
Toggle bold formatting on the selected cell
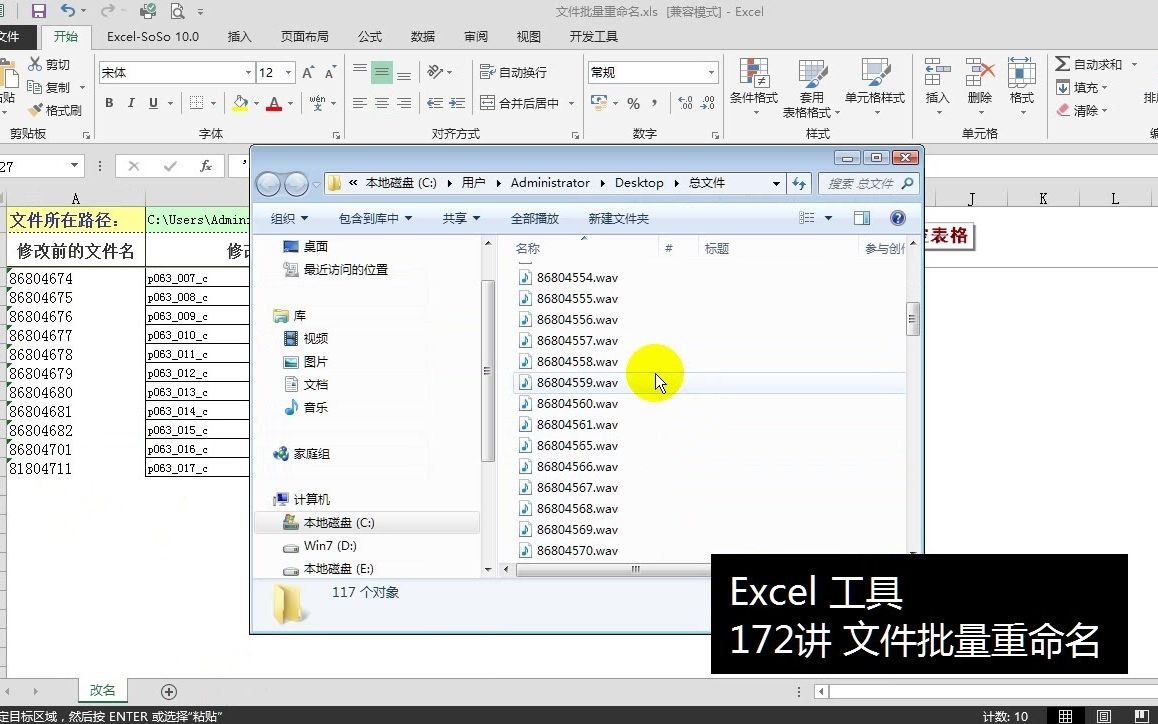point(108,103)
